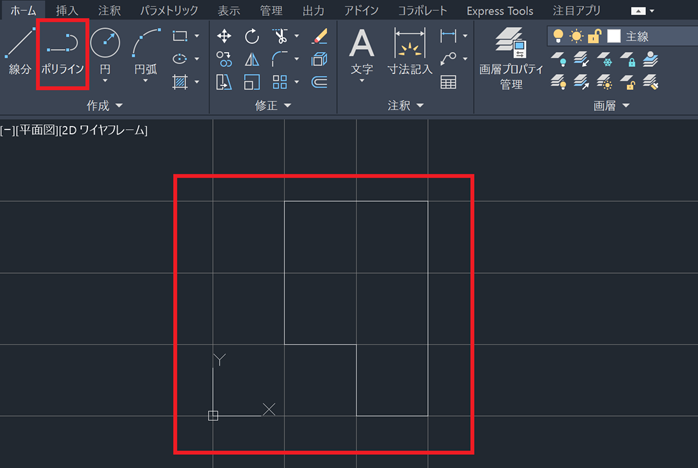This screenshot has height=468, width=698.
Task: Select the Rectangle draw tool
Action: [180, 36]
